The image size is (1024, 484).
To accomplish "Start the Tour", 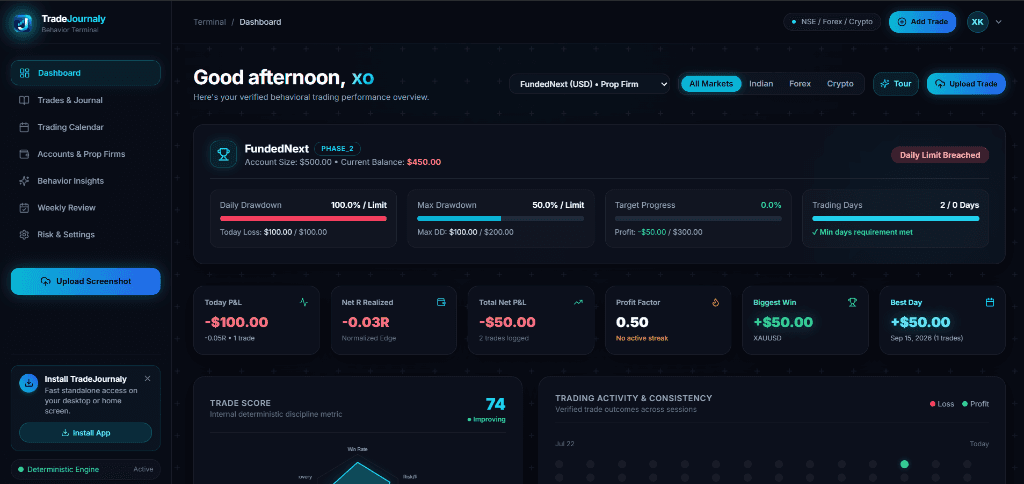I will (896, 84).
